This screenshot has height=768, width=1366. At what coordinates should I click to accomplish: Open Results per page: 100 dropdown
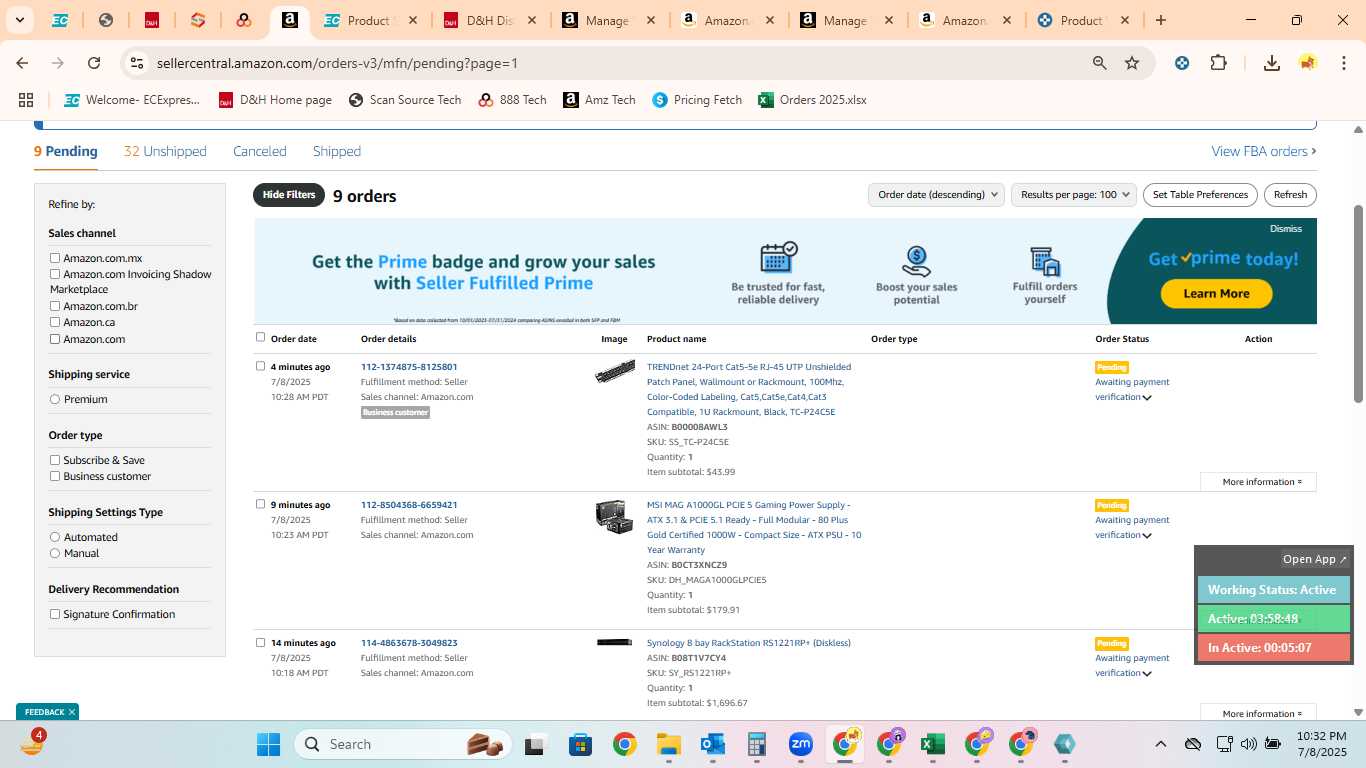[x=1074, y=195]
